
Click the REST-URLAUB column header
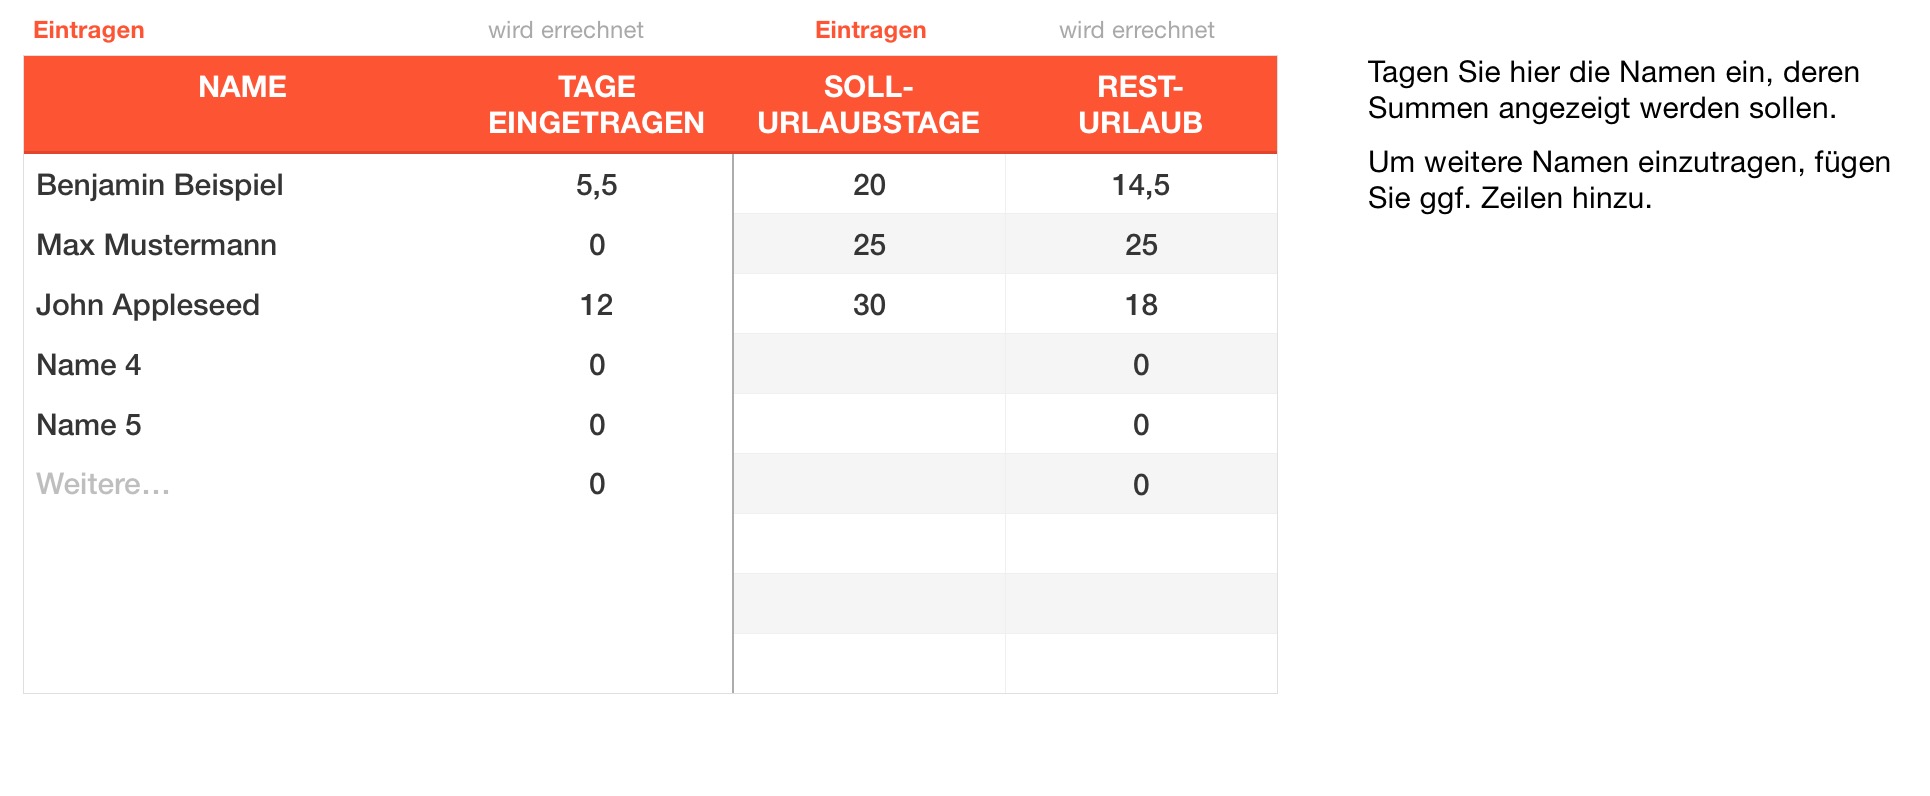tap(1140, 105)
